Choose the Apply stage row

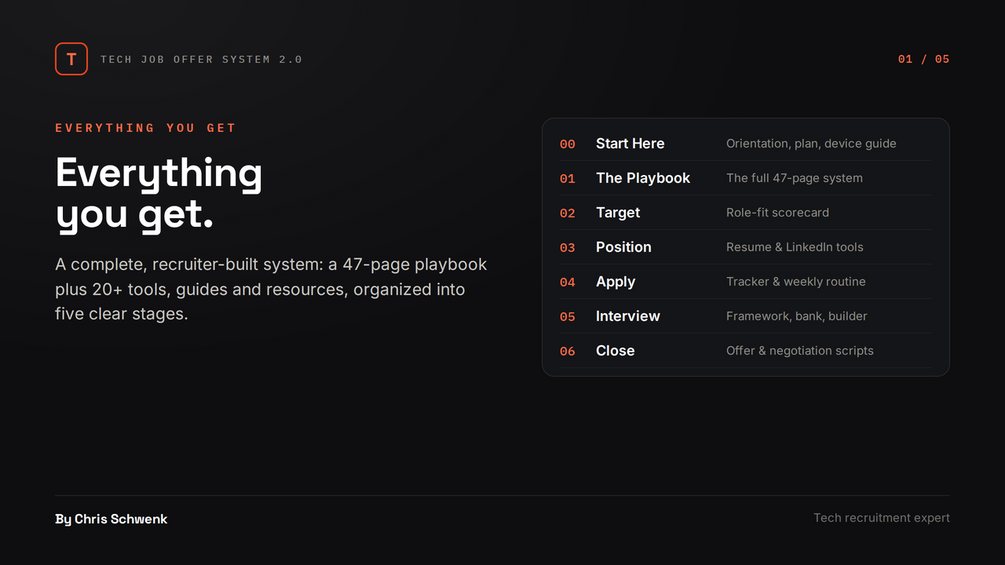tap(745, 282)
